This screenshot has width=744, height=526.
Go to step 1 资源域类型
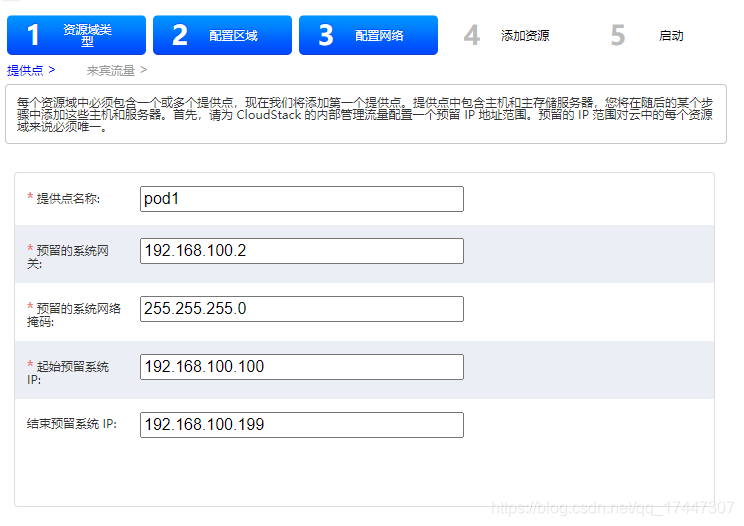pos(76,35)
